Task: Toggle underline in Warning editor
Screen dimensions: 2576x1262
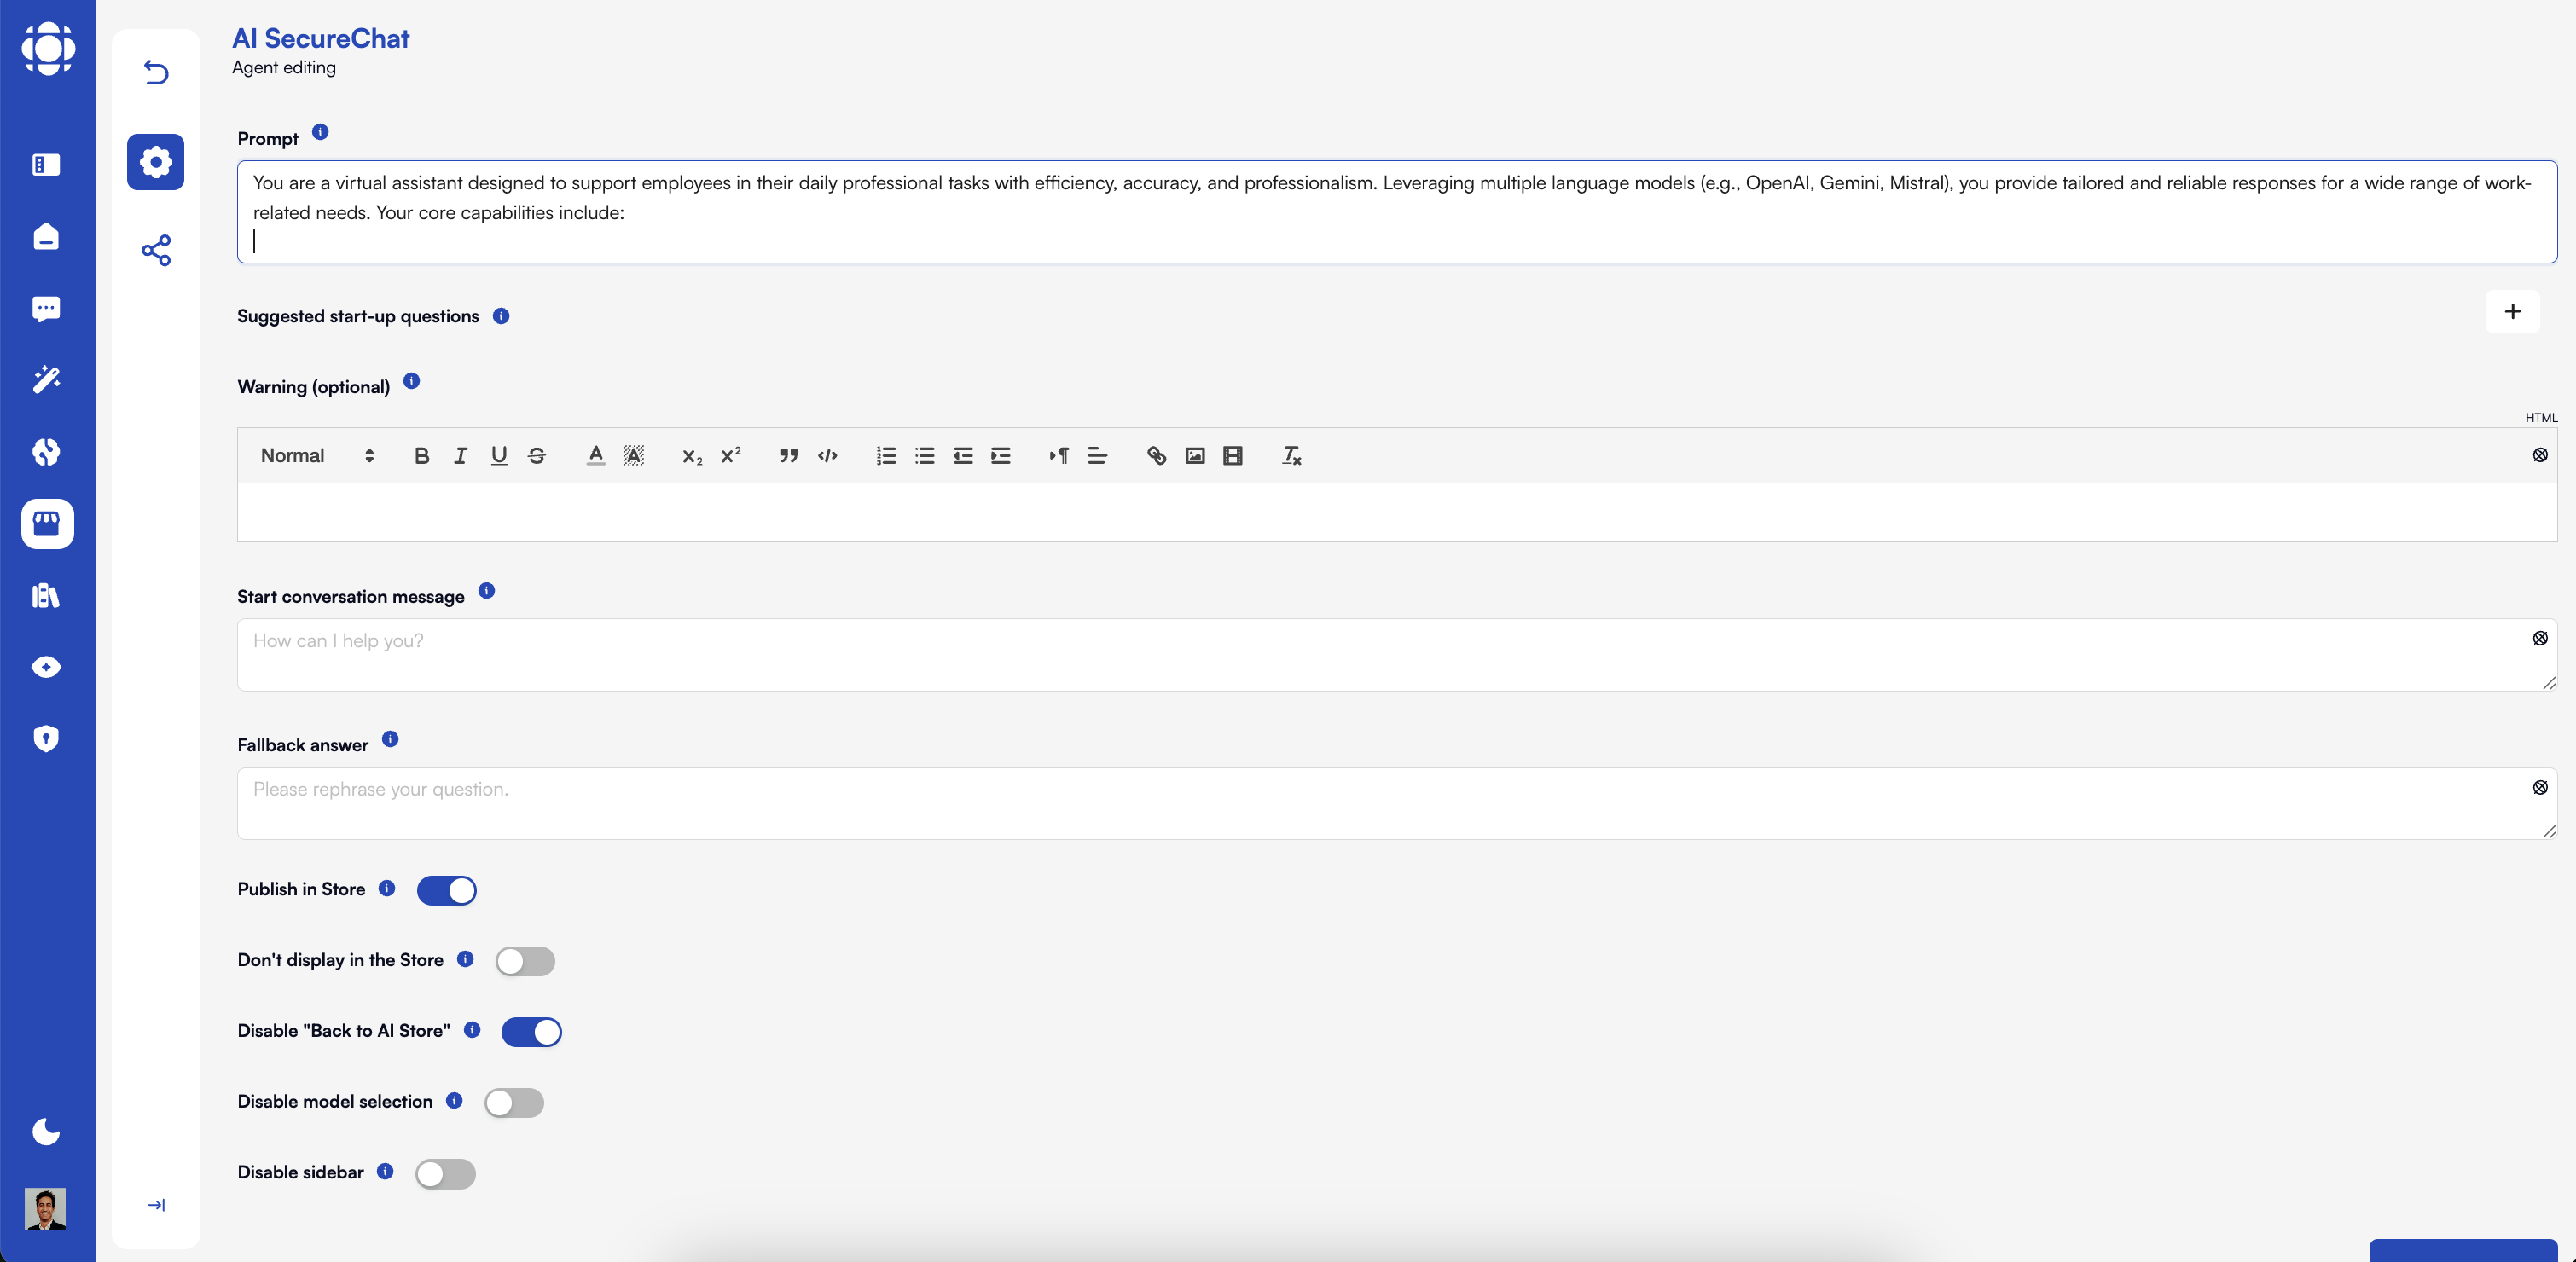Action: (x=498, y=456)
